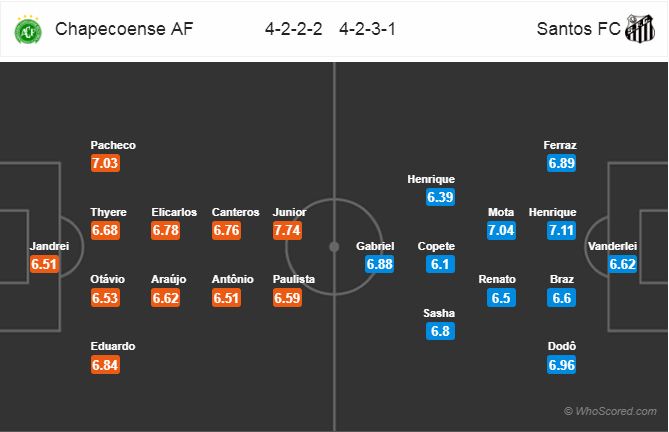Viewport: 669px width, 432px height.
Task: Click Dodô's 6.96 rating badge
Action: (561, 365)
